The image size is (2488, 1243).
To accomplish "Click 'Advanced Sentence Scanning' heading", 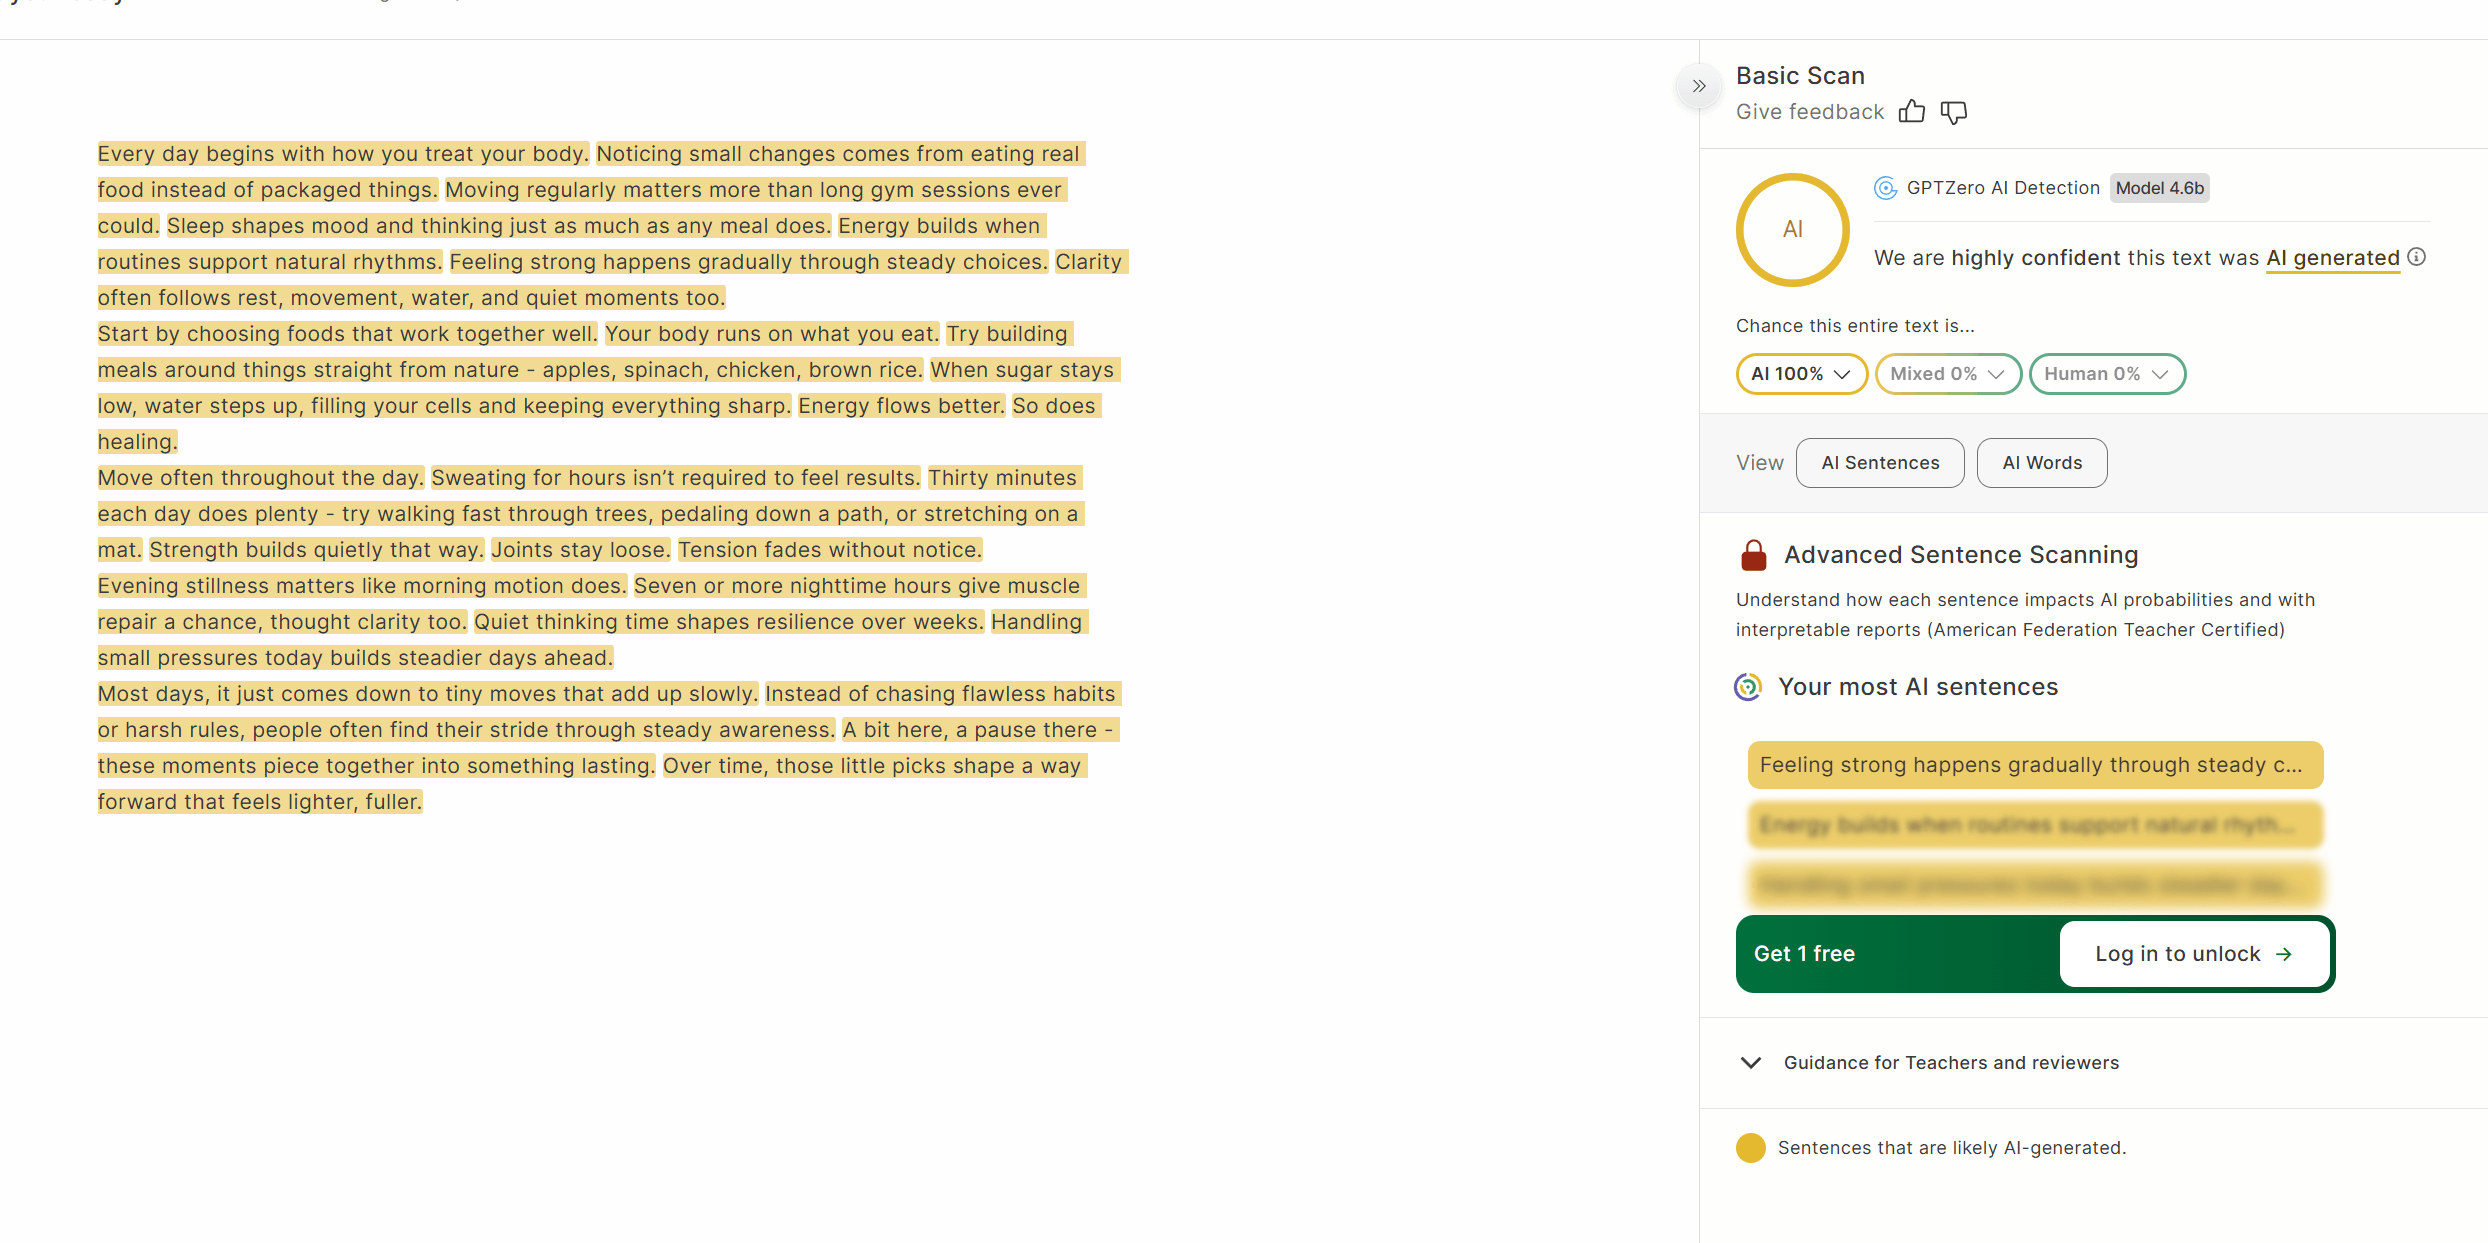I will click(1960, 555).
